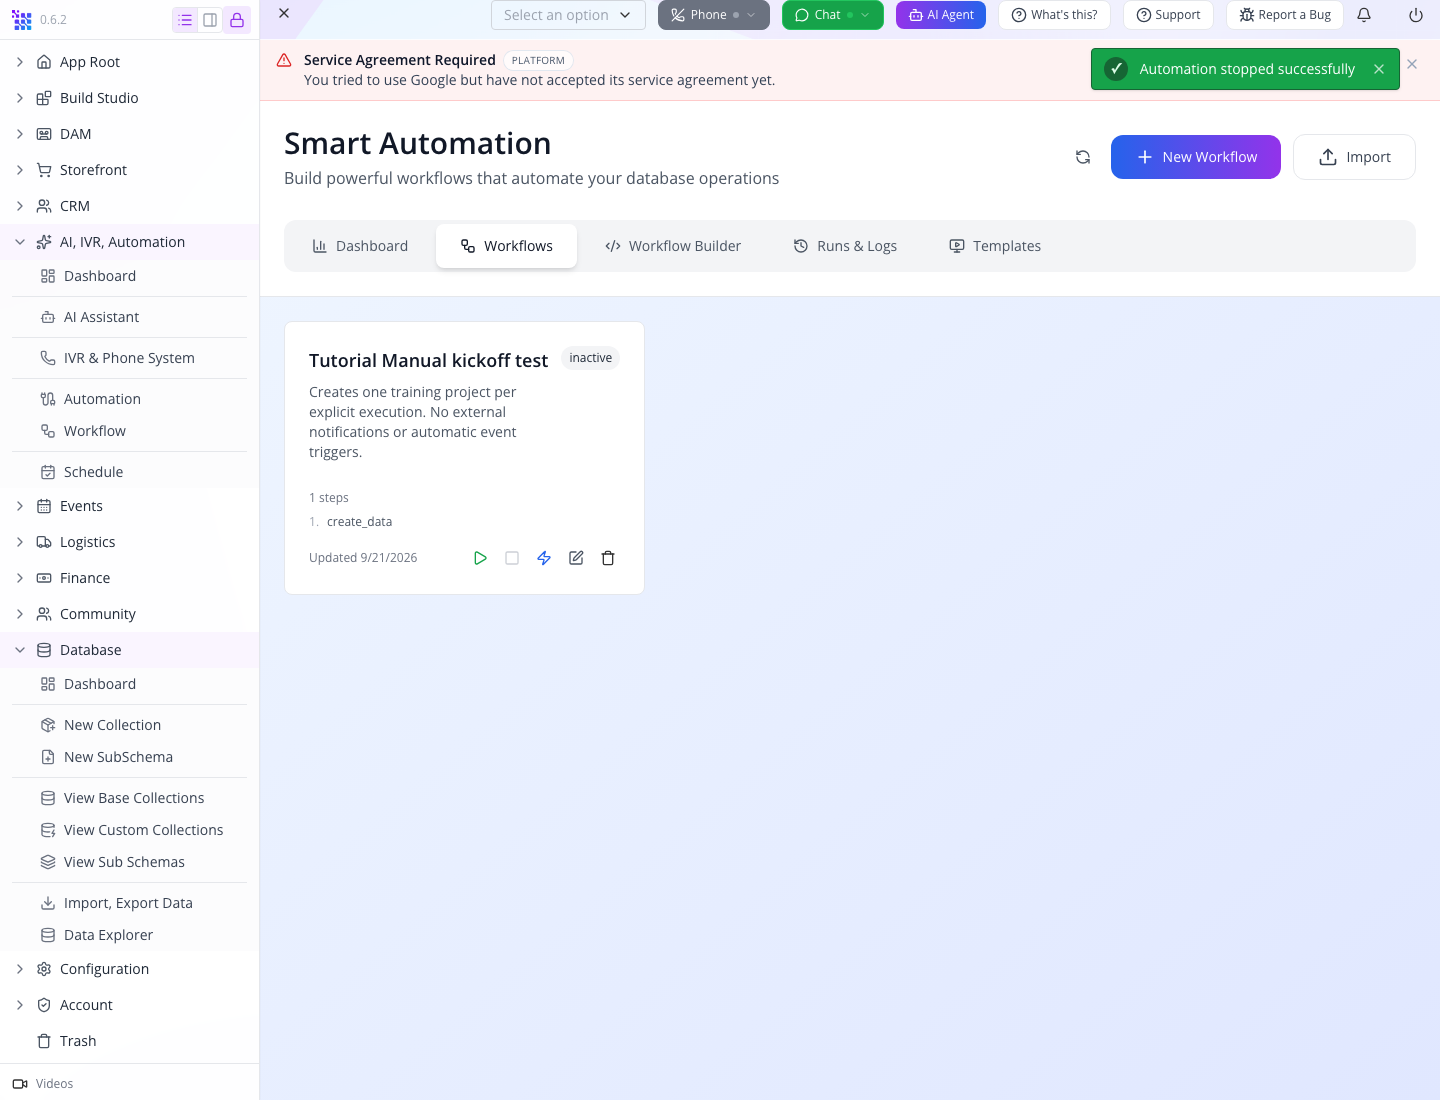Image resolution: width=1440 pixels, height=1100 pixels.
Task: Open IVR & Phone System in sidebar
Action: pos(129,358)
